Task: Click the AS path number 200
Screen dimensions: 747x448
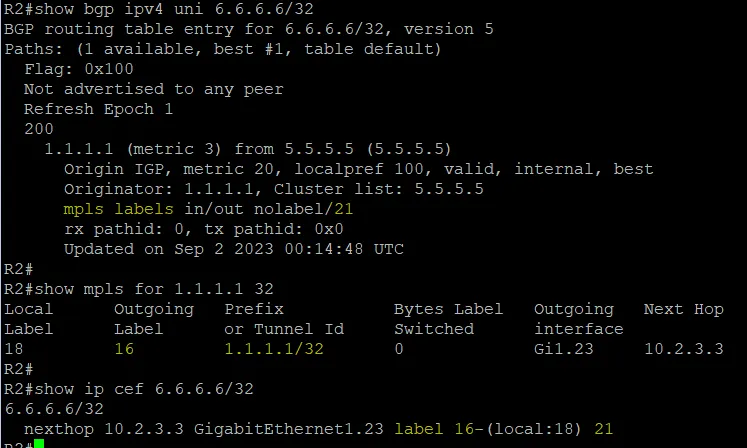Action: (x=39, y=129)
